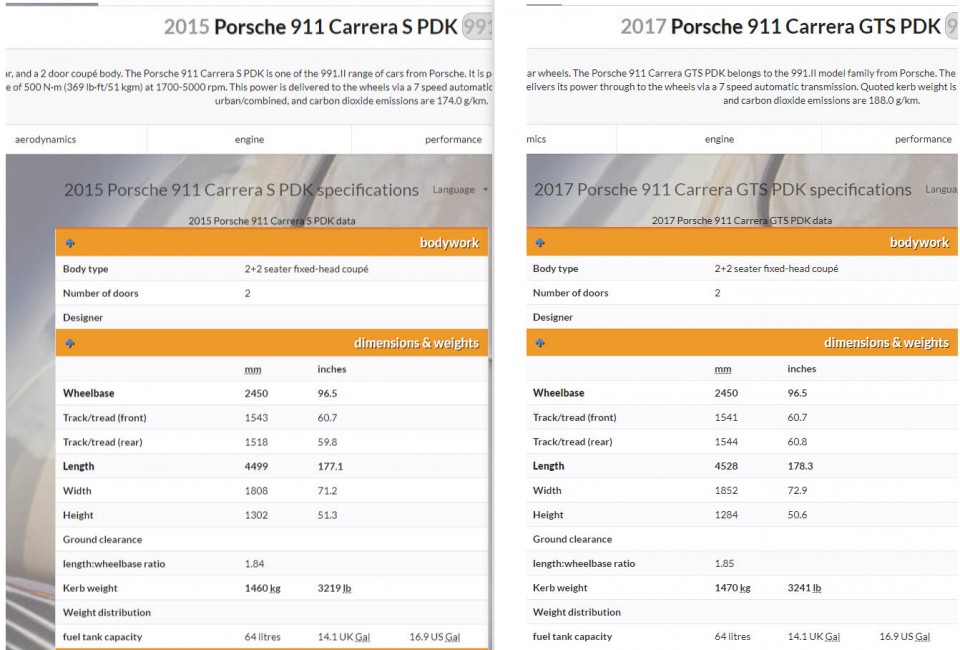Click the Track/tread (rear) value 1544
The width and height of the screenshot is (960, 650).
click(726, 441)
